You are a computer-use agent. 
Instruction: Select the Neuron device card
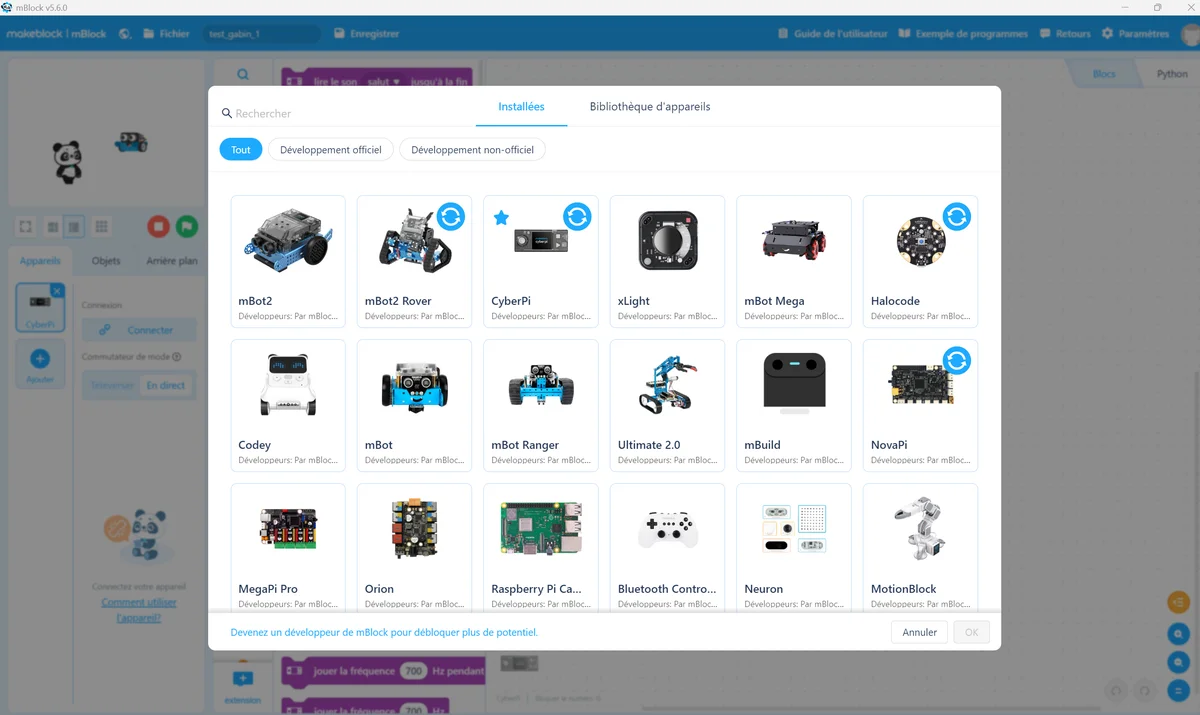(x=794, y=547)
